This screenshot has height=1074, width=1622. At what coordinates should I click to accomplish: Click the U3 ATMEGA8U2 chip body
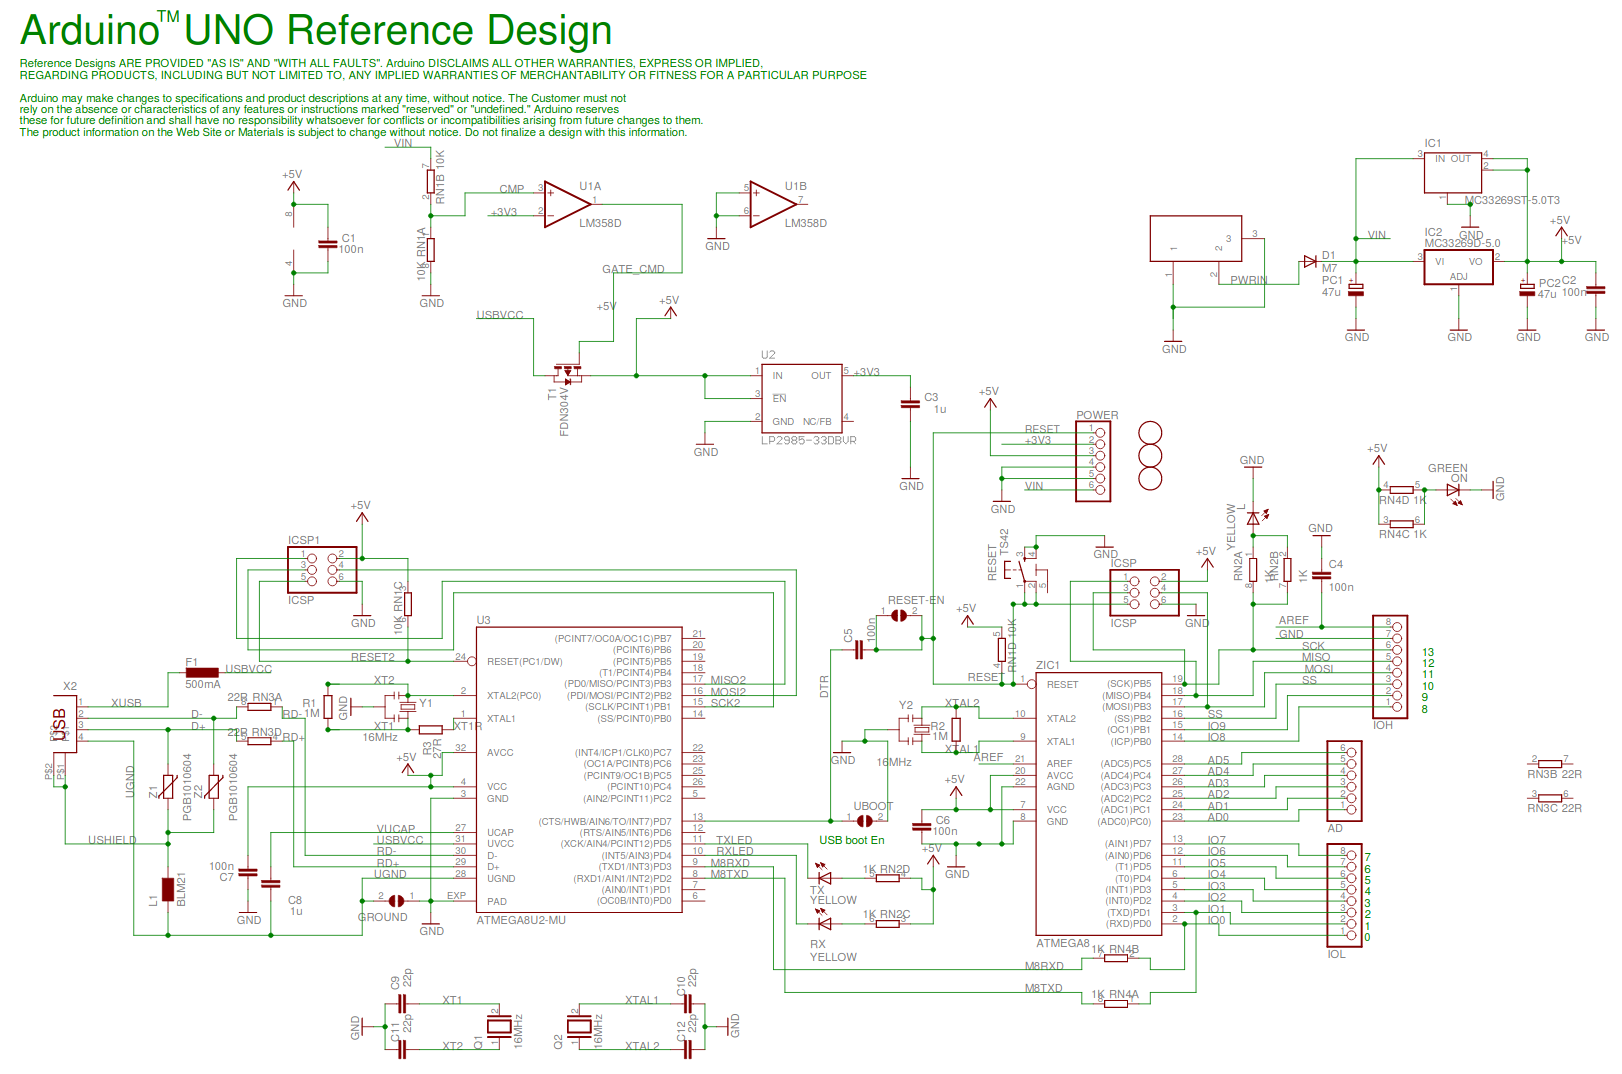(x=579, y=769)
